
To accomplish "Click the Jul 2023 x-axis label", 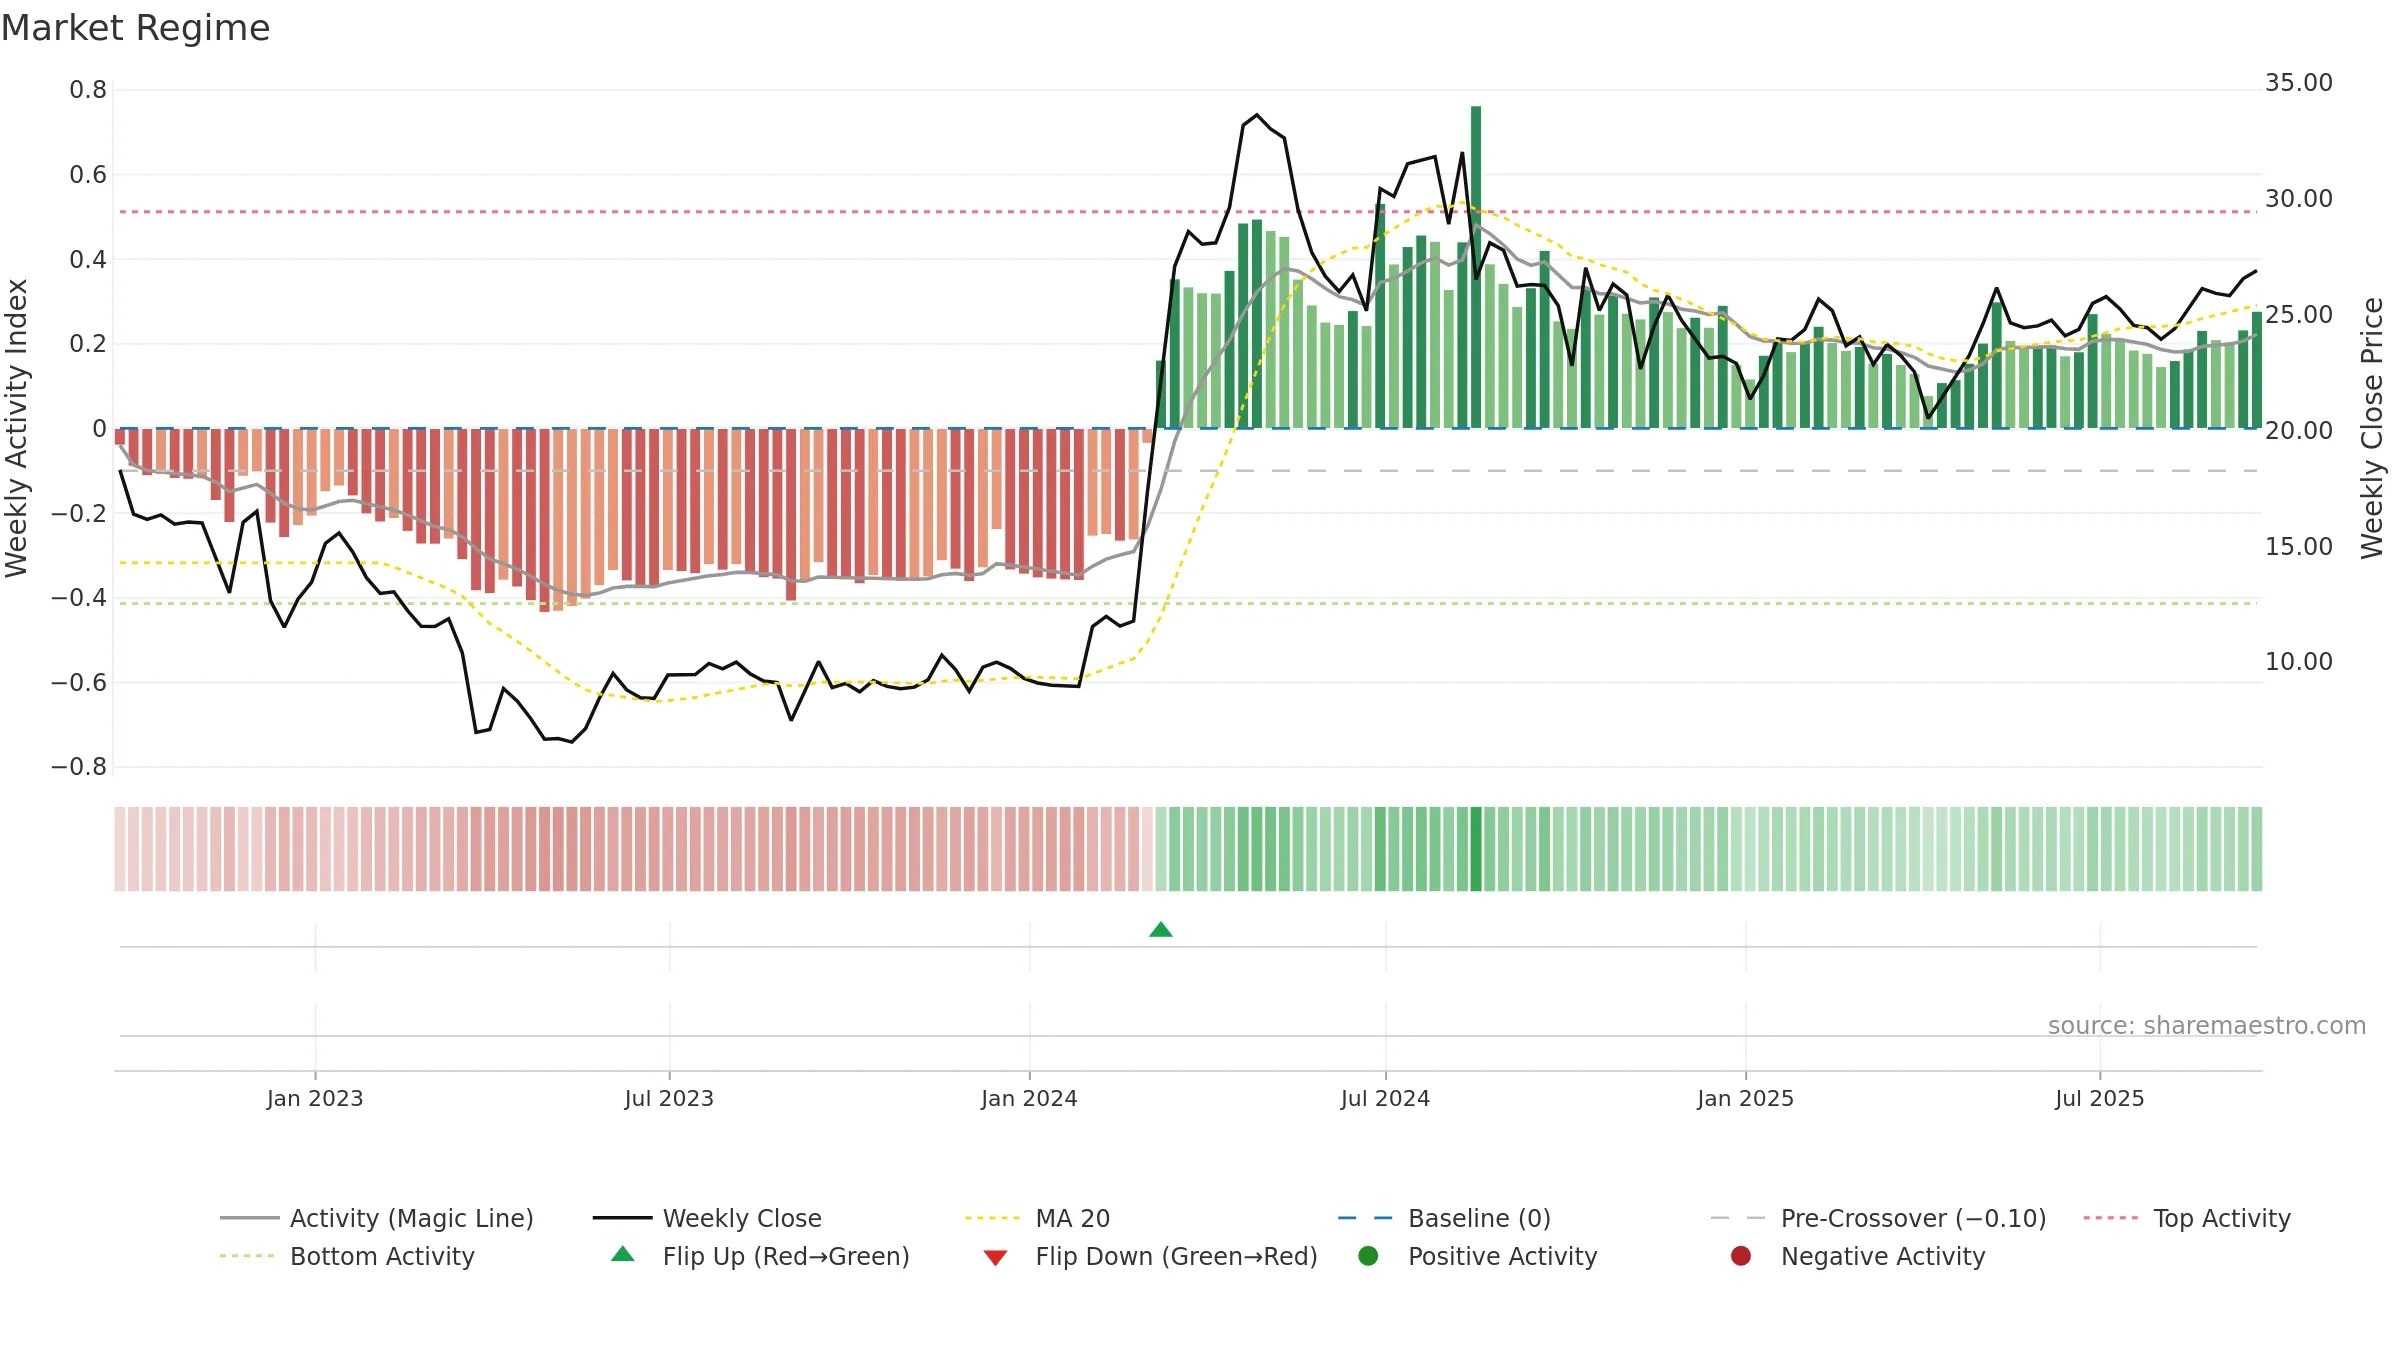I will 669,1099.
